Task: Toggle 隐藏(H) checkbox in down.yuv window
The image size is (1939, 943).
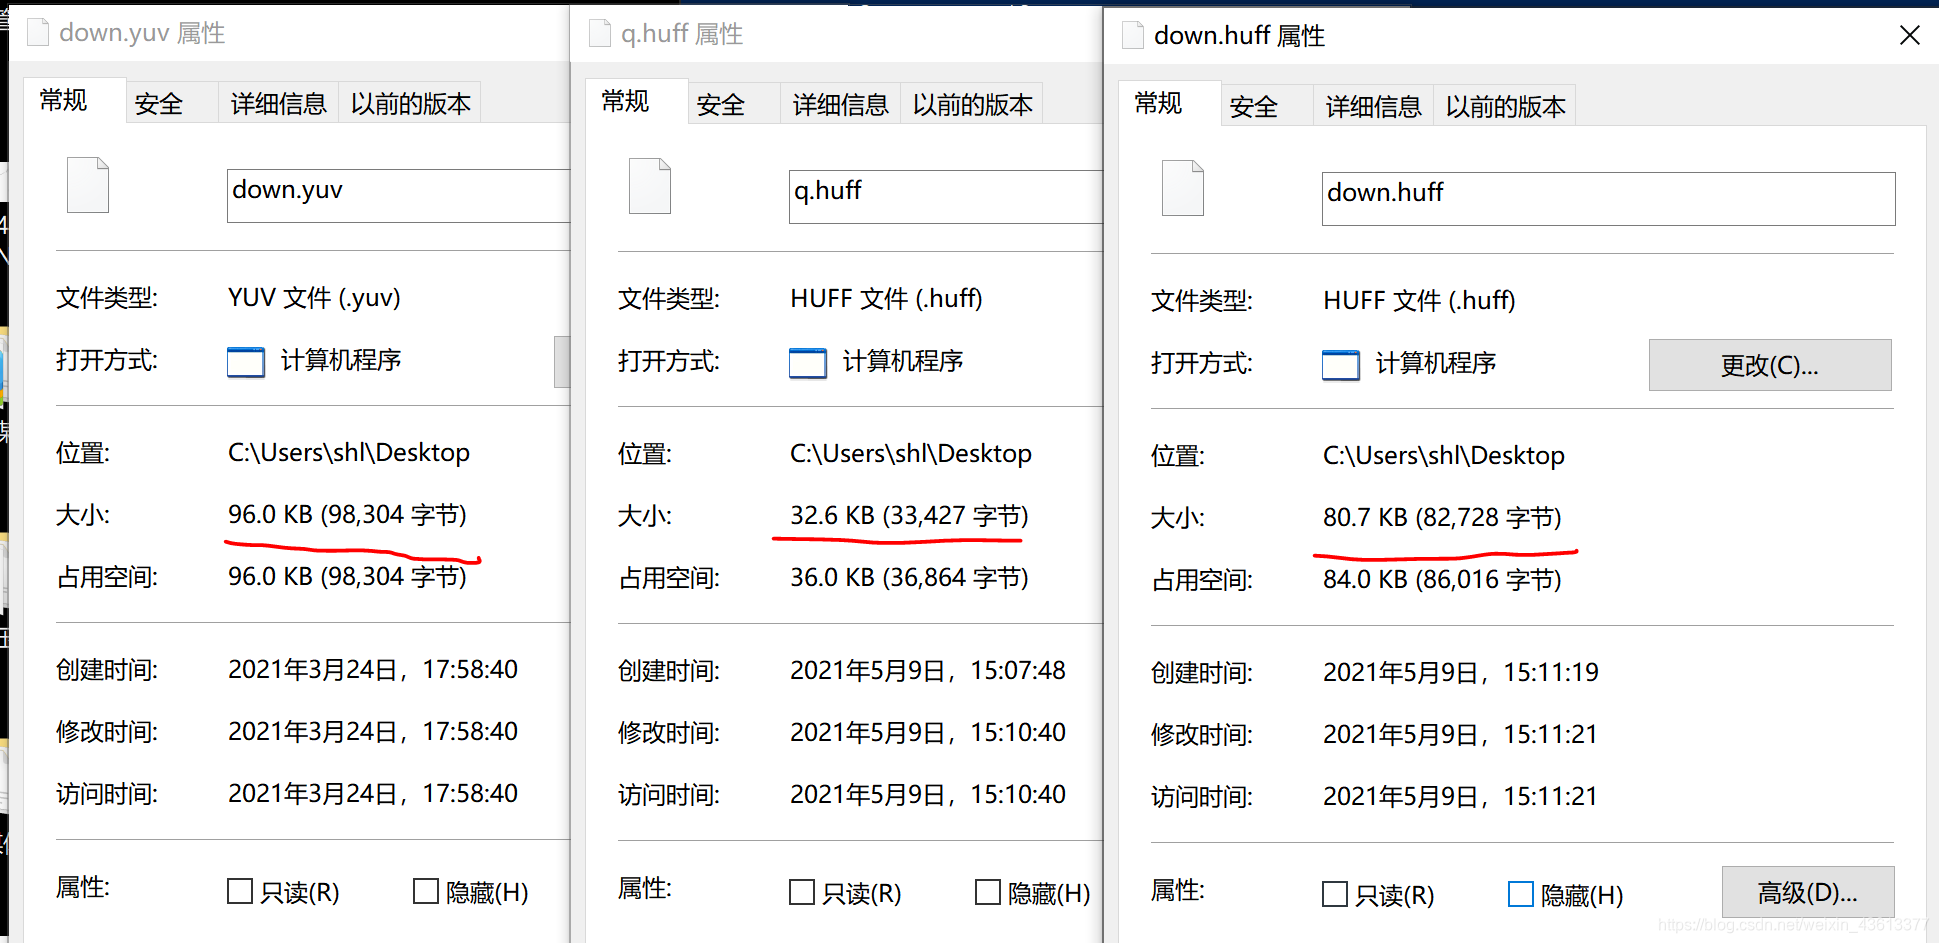Action: click(426, 891)
